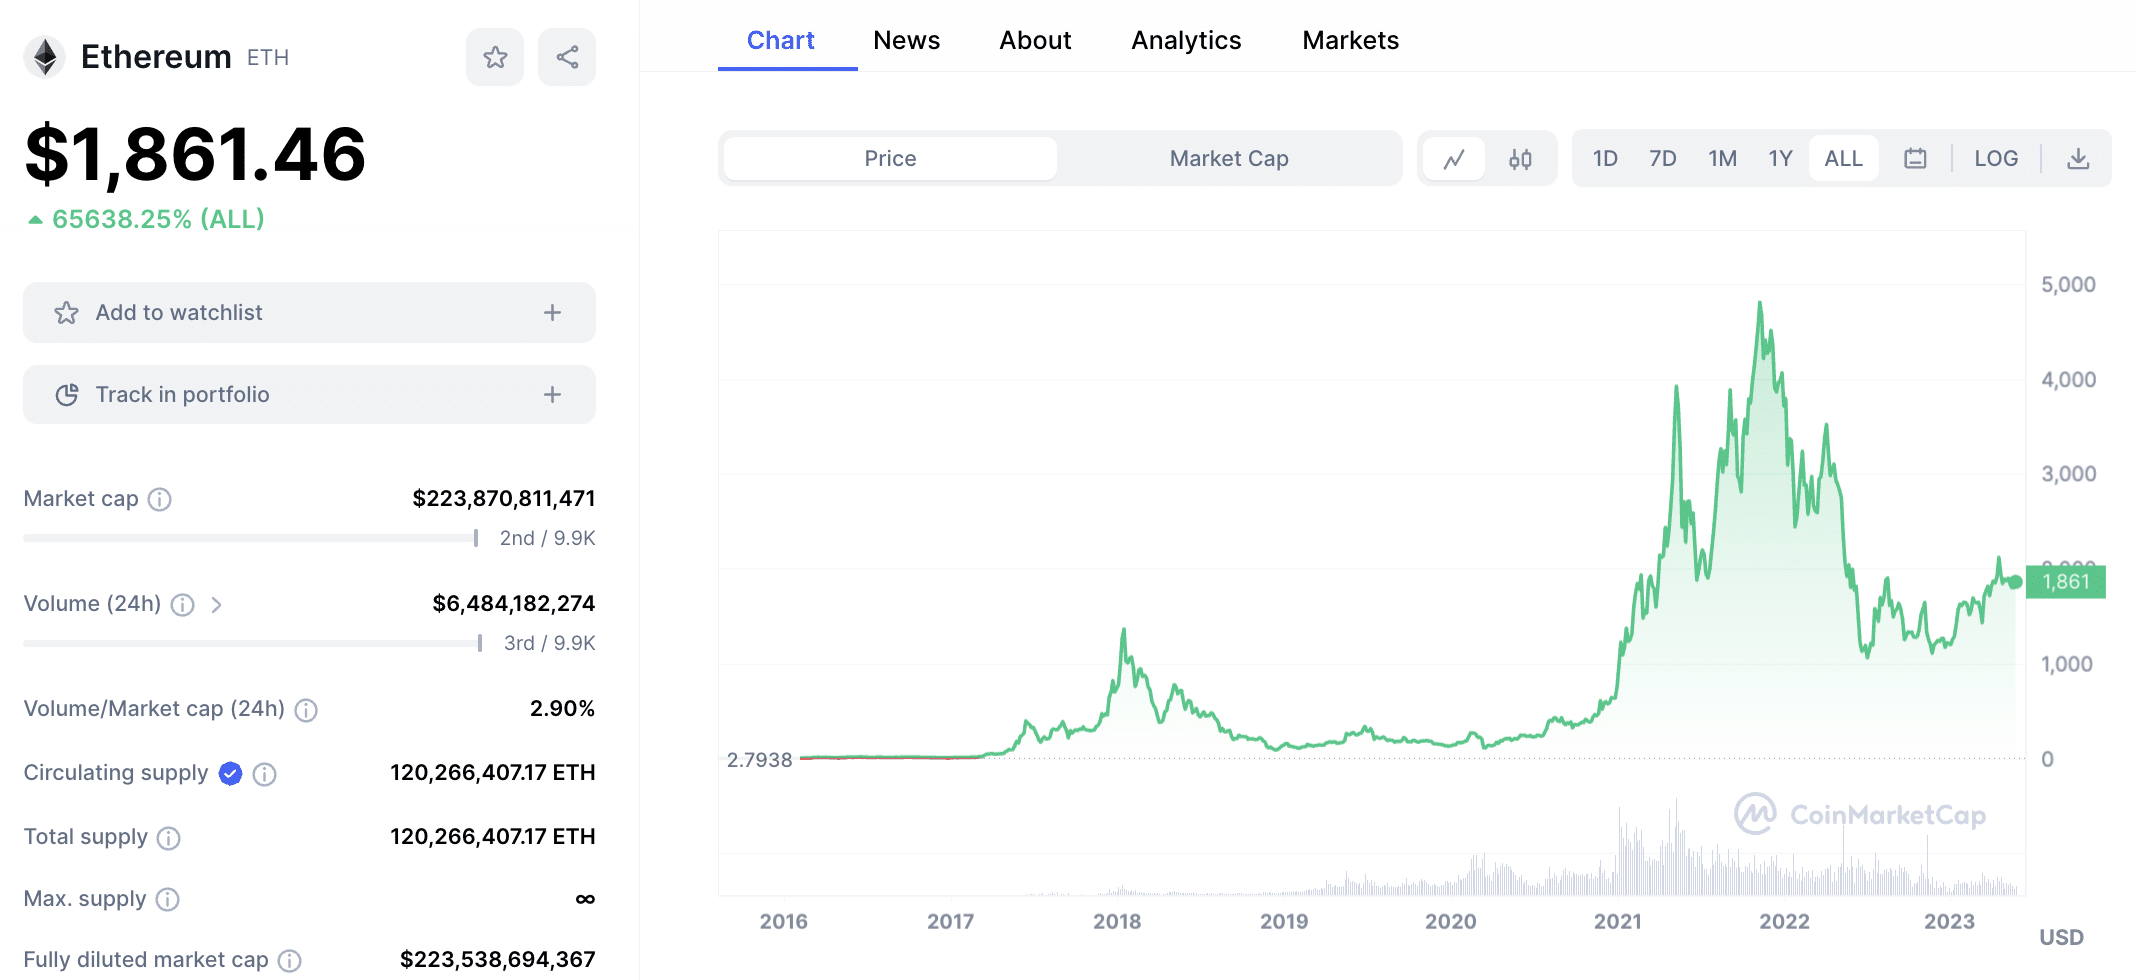Click the watchlist star icon in button

(67, 313)
